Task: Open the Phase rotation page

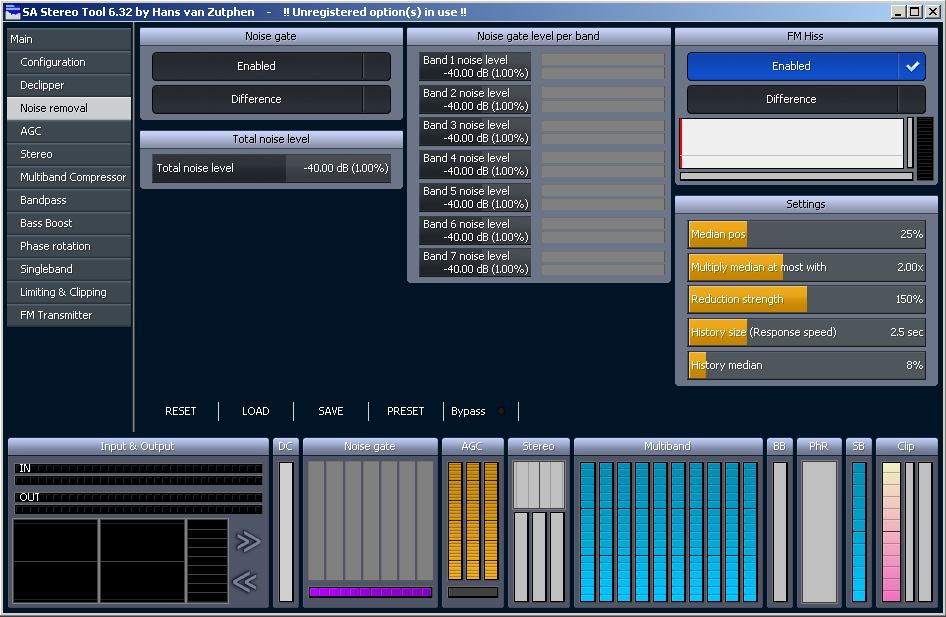Action: [x=69, y=246]
